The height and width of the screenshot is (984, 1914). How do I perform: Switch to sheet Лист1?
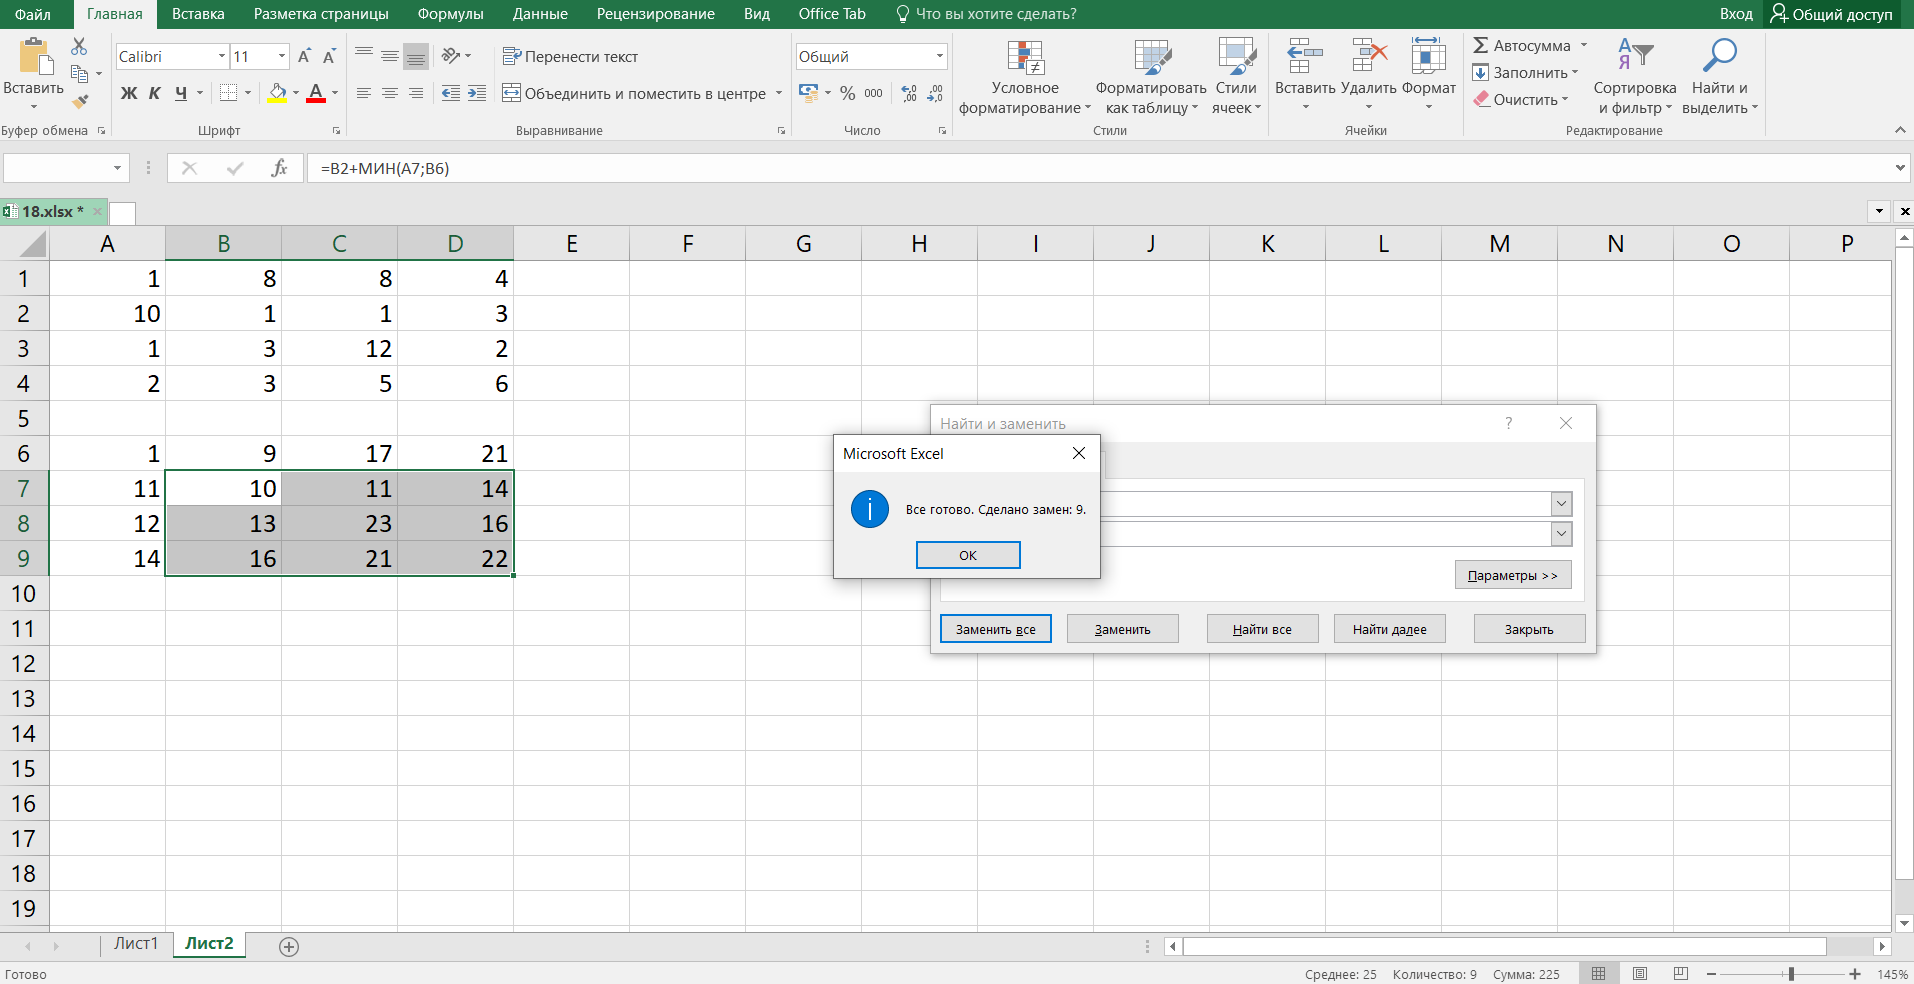[x=136, y=944]
